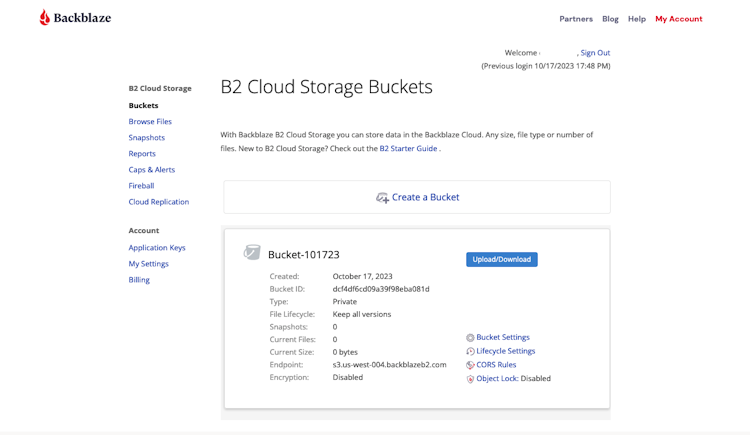The height and width of the screenshot is (435, 750).
Task: Click the Bucket Settings gear icon
Action: [x=470, y=338]
